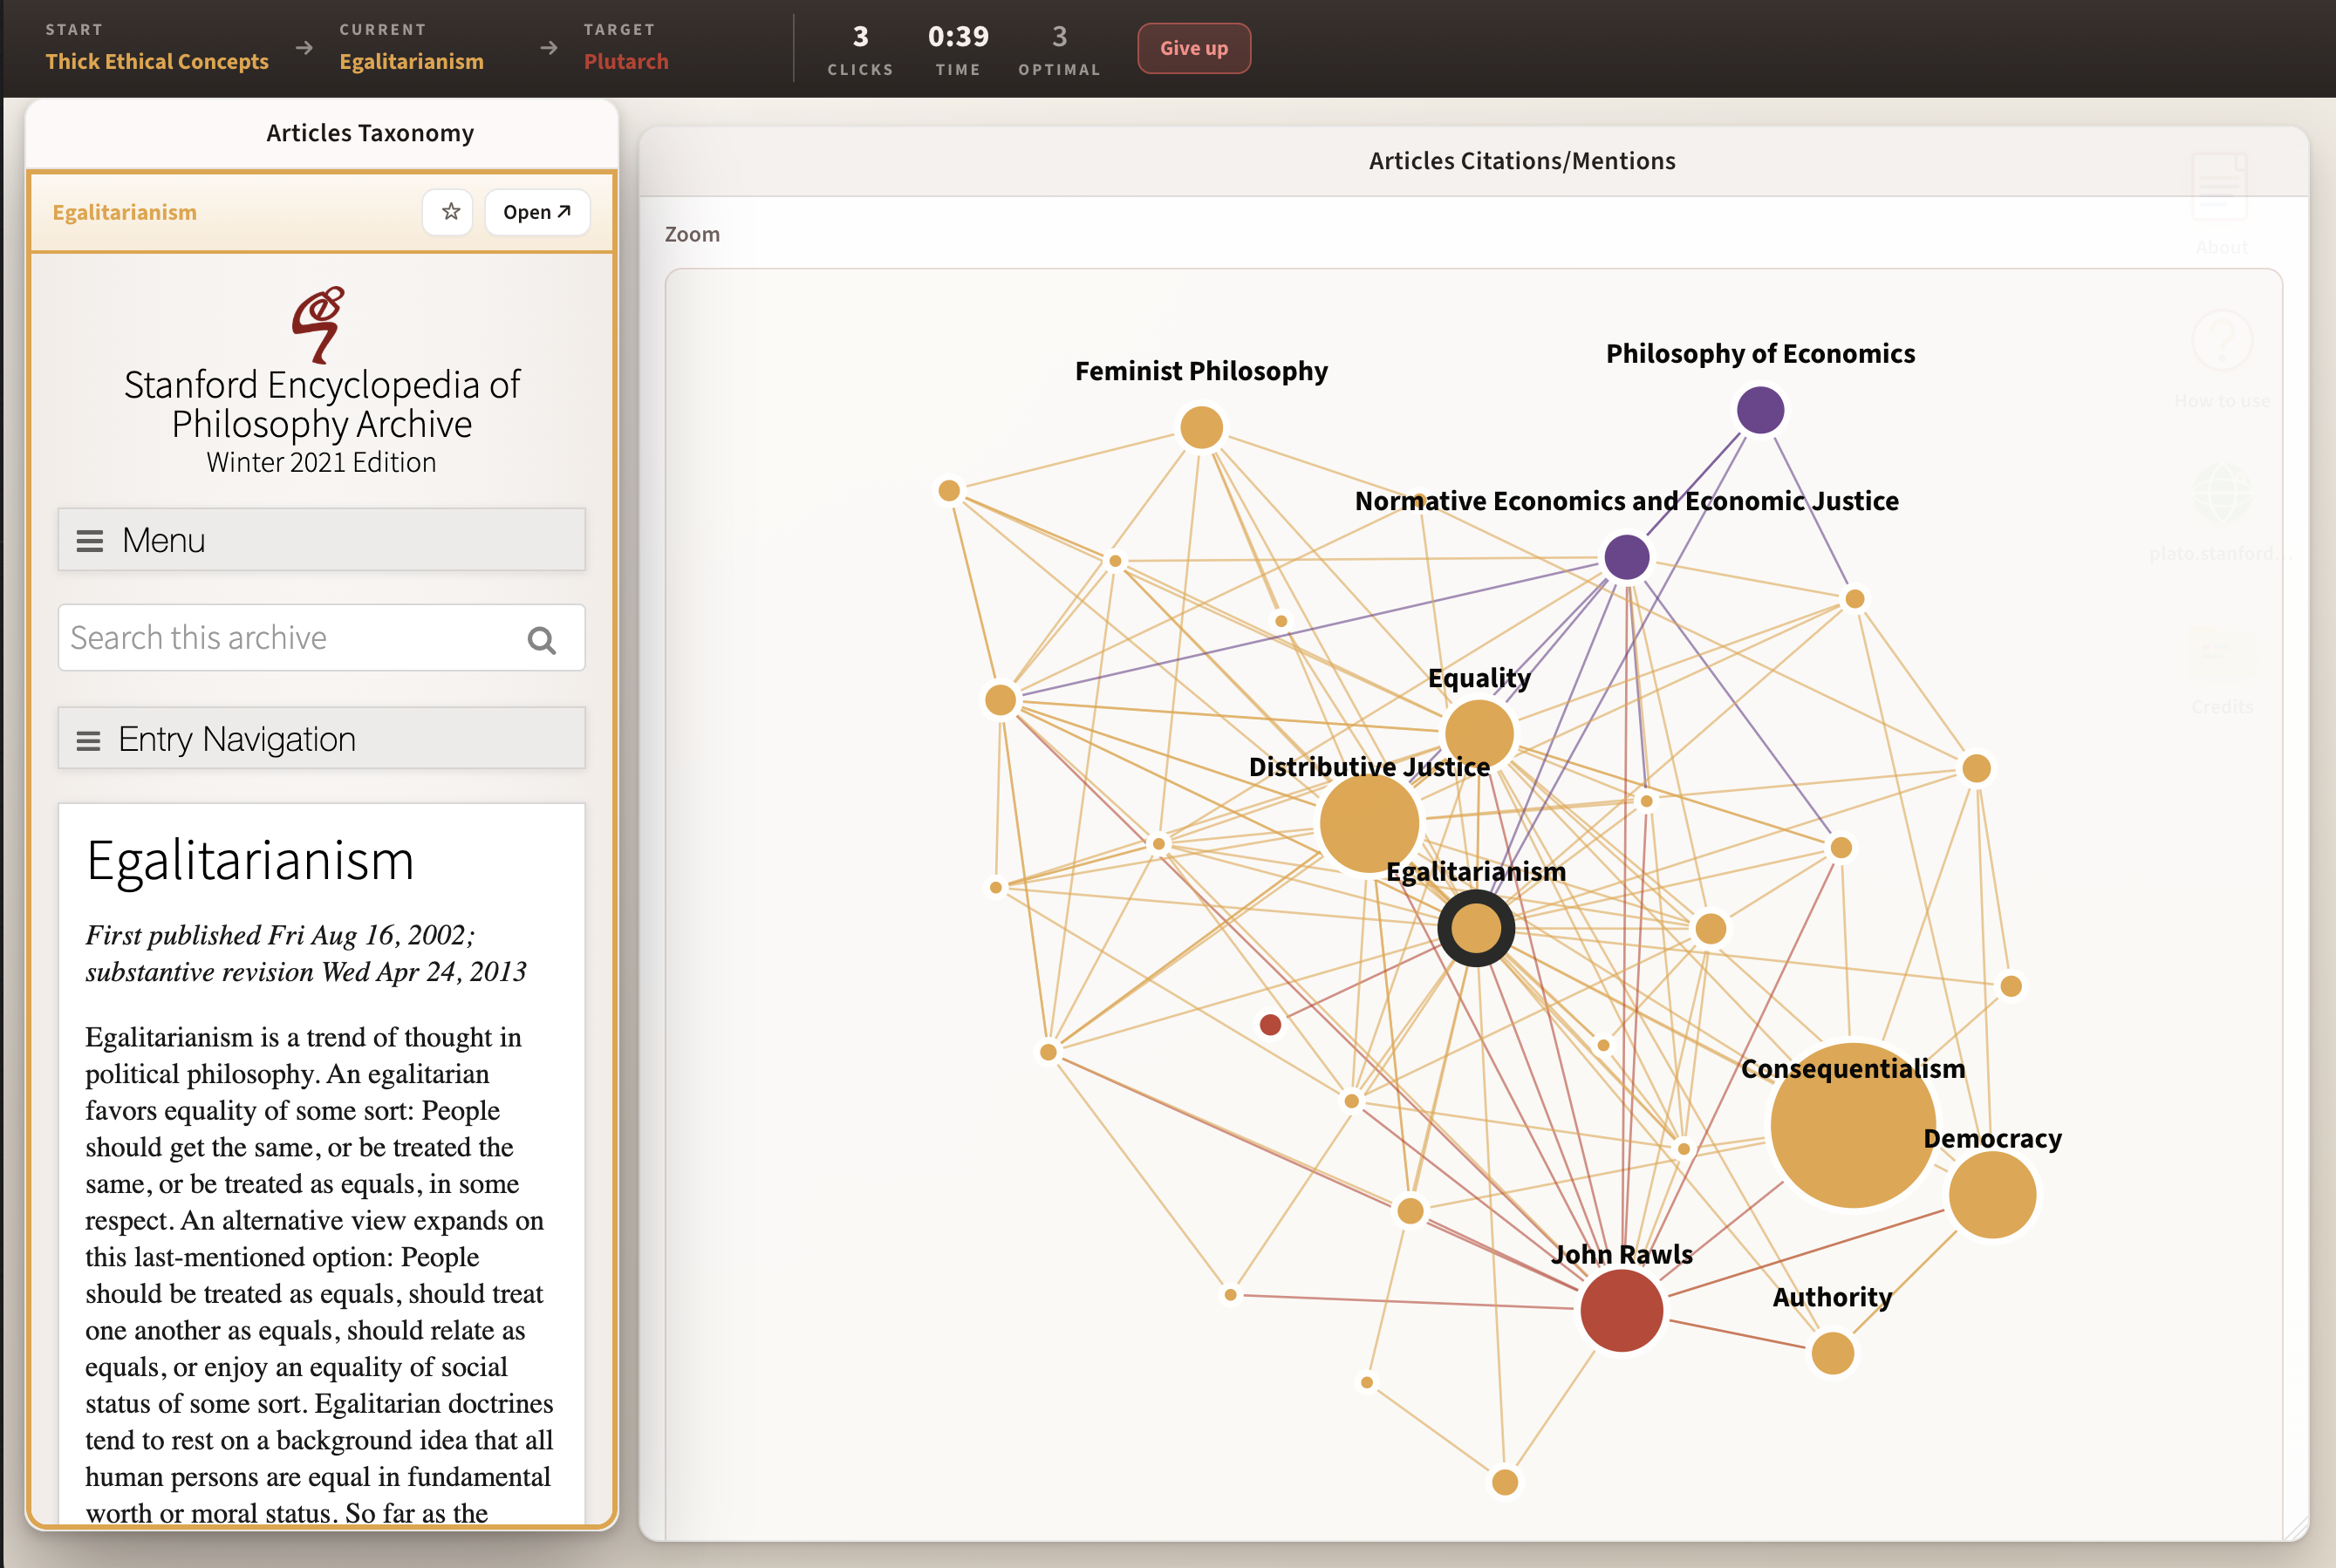
Task: Click the graph resize handle corner
Action: tap(2296, 1529)
